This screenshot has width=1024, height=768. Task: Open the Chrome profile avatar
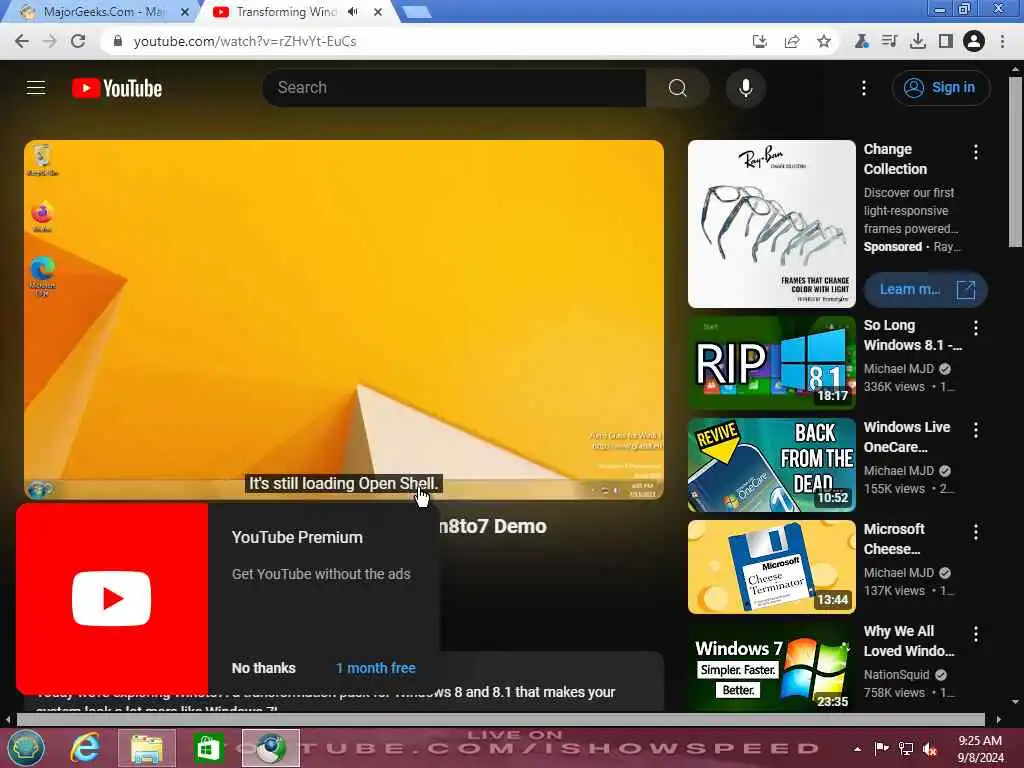coord(973,41)
